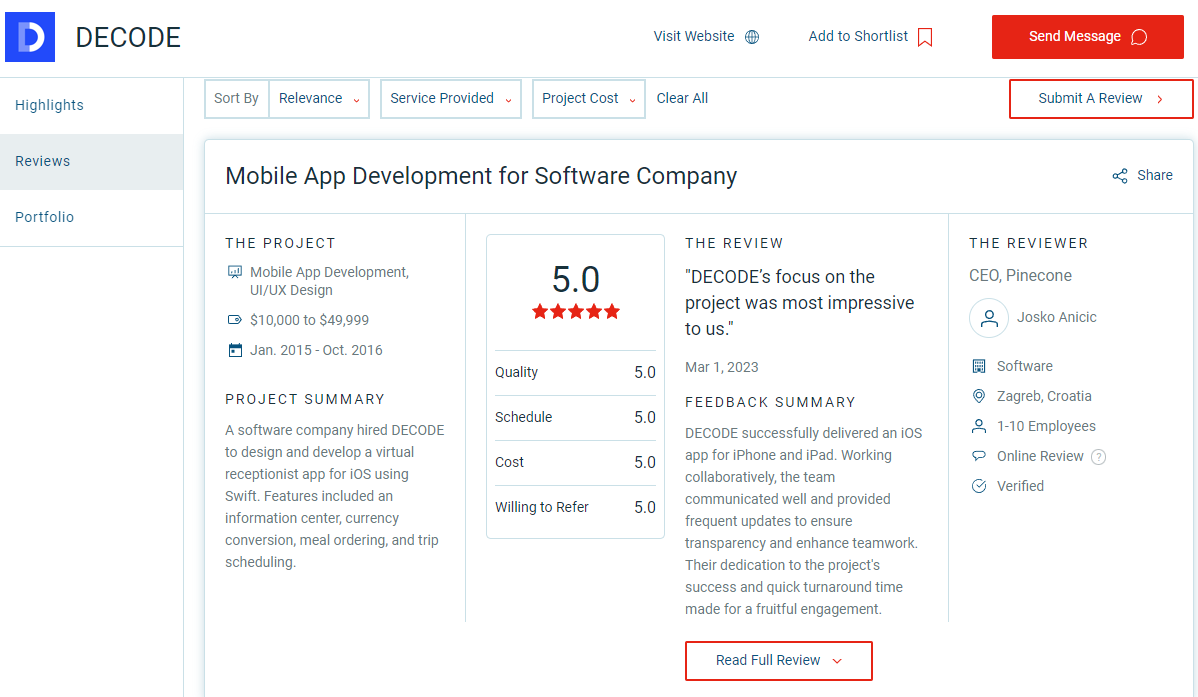This screenshot has width=1198, height=697.
Task: Click the Willing to Refer rating row
Action: click(x=575, y=507)
